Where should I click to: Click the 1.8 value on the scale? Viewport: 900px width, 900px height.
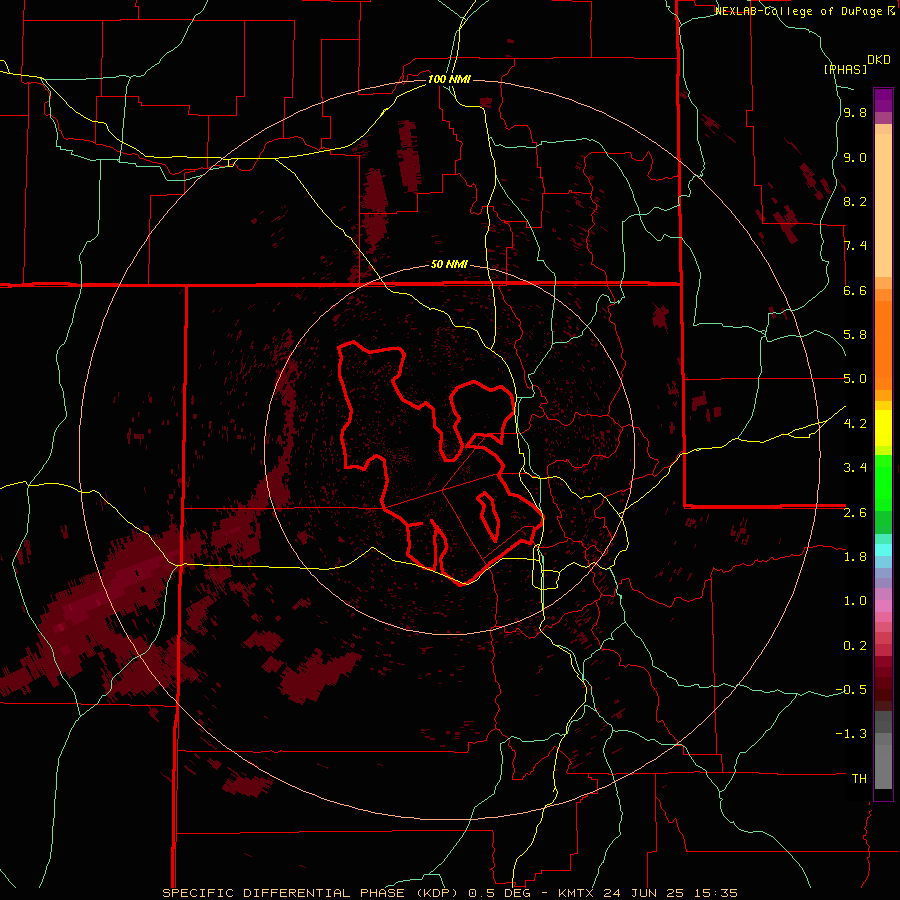pyautogui.click(x=855, y=557)
